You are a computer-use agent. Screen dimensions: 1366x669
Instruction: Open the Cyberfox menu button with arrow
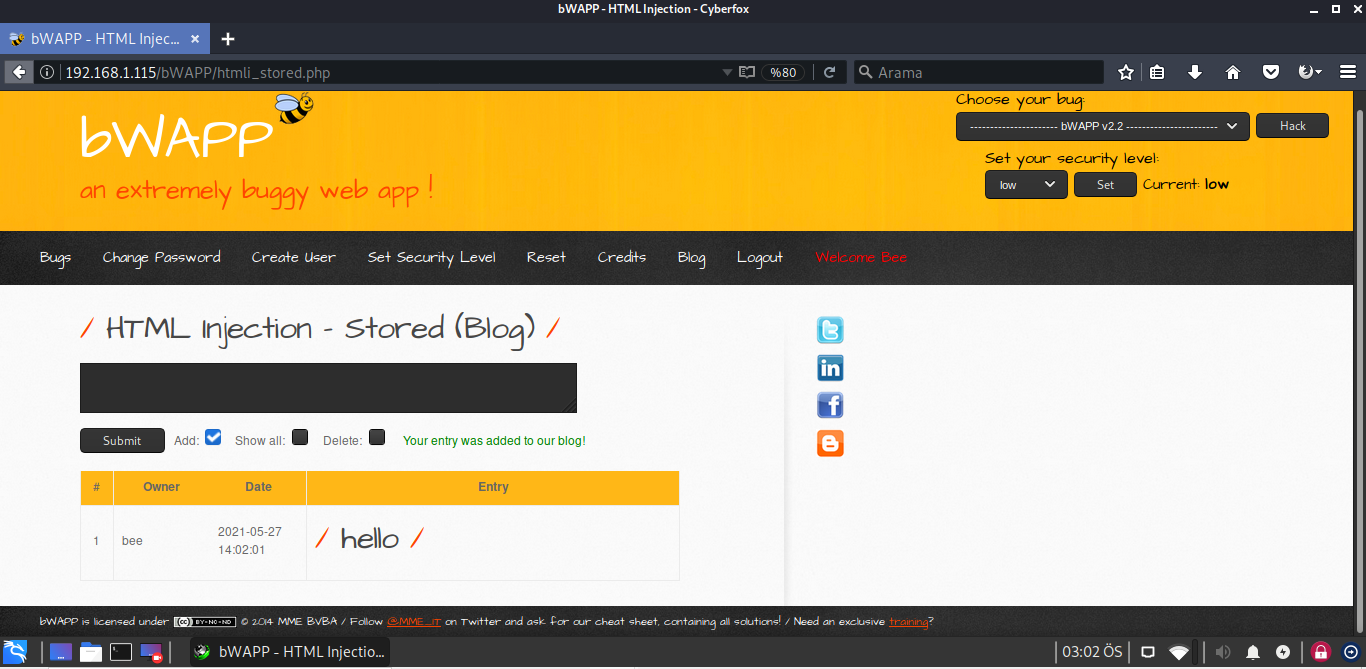coord(1309,72)
